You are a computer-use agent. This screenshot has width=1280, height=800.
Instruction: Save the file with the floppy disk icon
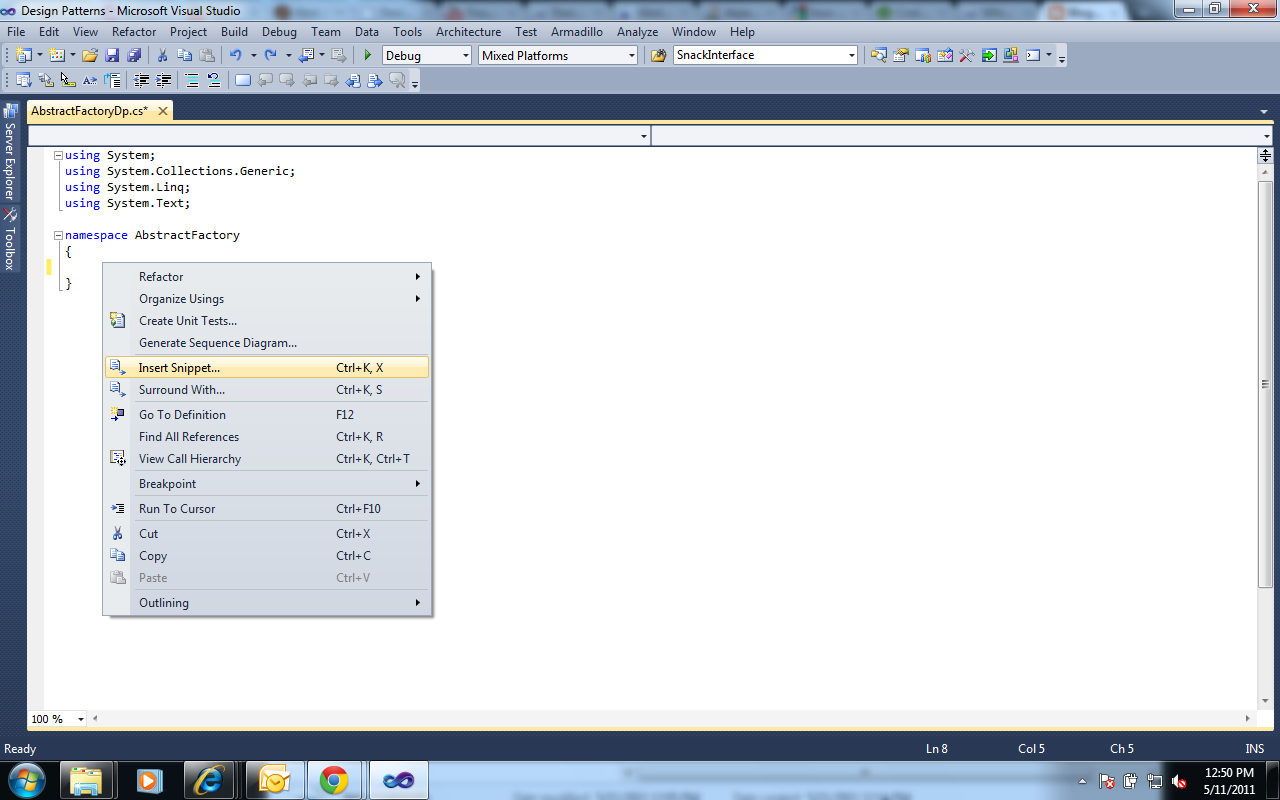pos(112,55)
